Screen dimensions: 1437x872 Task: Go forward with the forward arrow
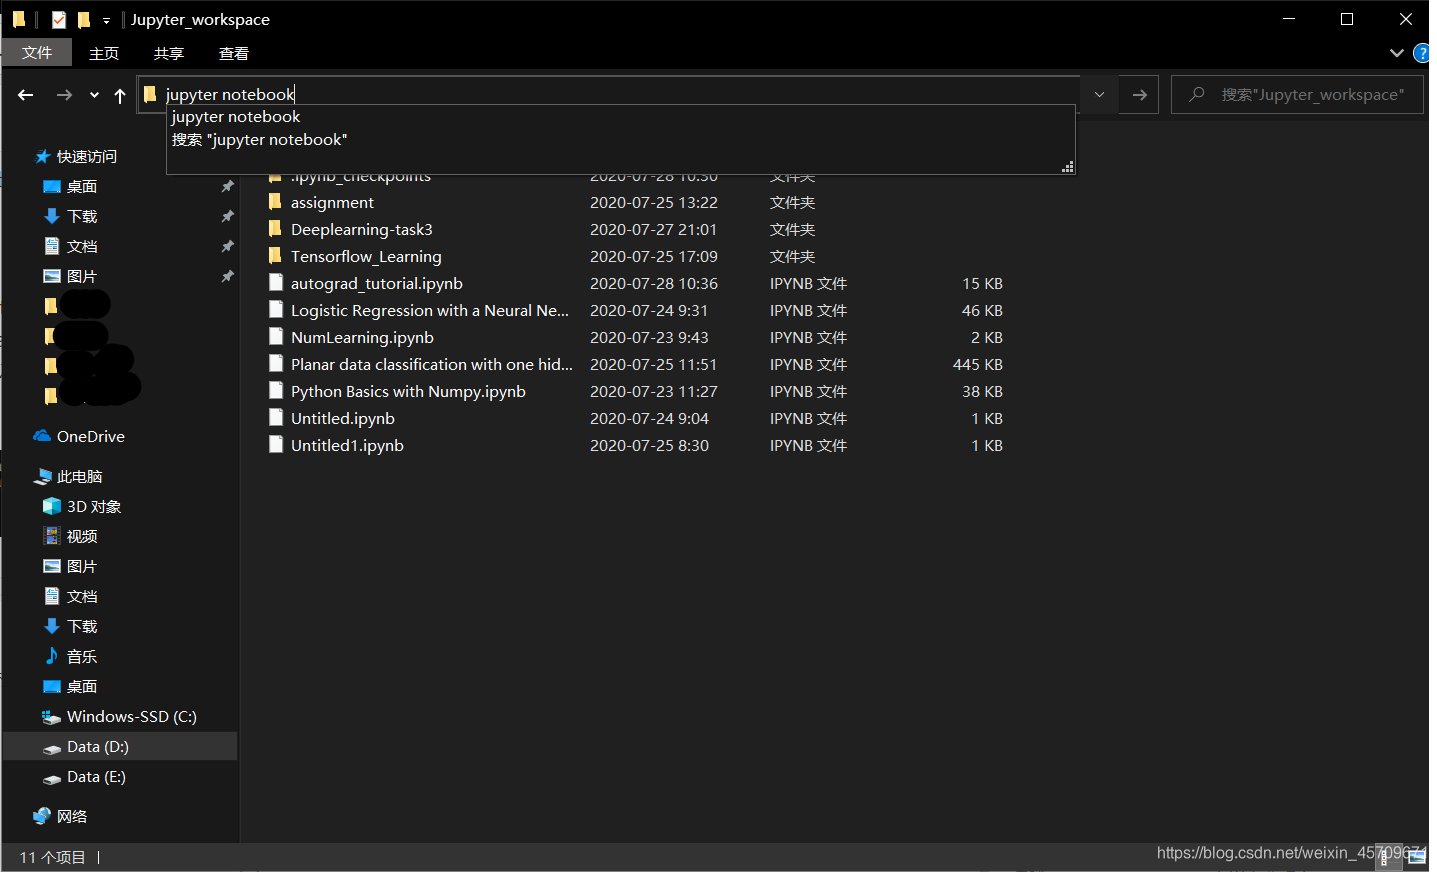64,95
